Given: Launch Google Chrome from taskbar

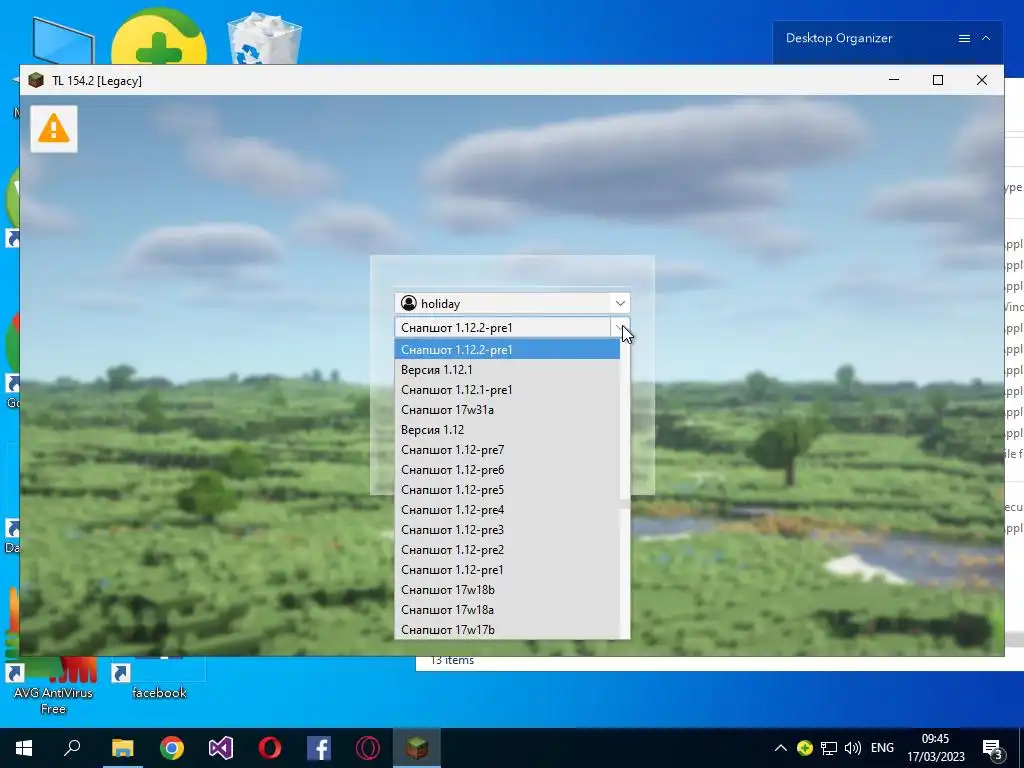Looking at the screenshot, I should [x=172, y=748].
